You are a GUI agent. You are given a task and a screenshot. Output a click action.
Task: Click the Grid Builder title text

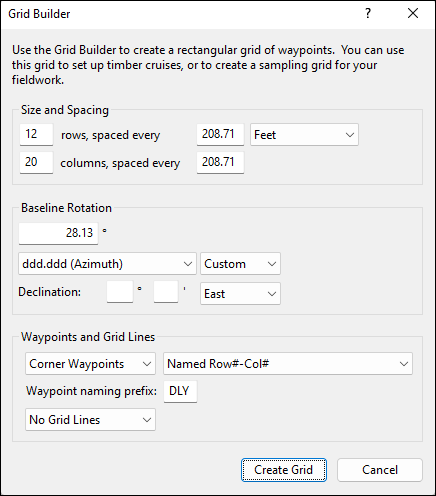click(x=39, y=14)
